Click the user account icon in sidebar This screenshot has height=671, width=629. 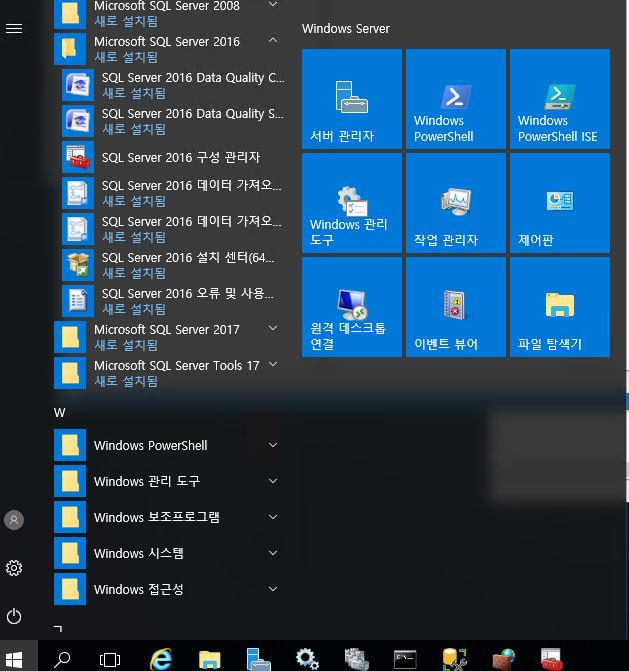[14, 520]
